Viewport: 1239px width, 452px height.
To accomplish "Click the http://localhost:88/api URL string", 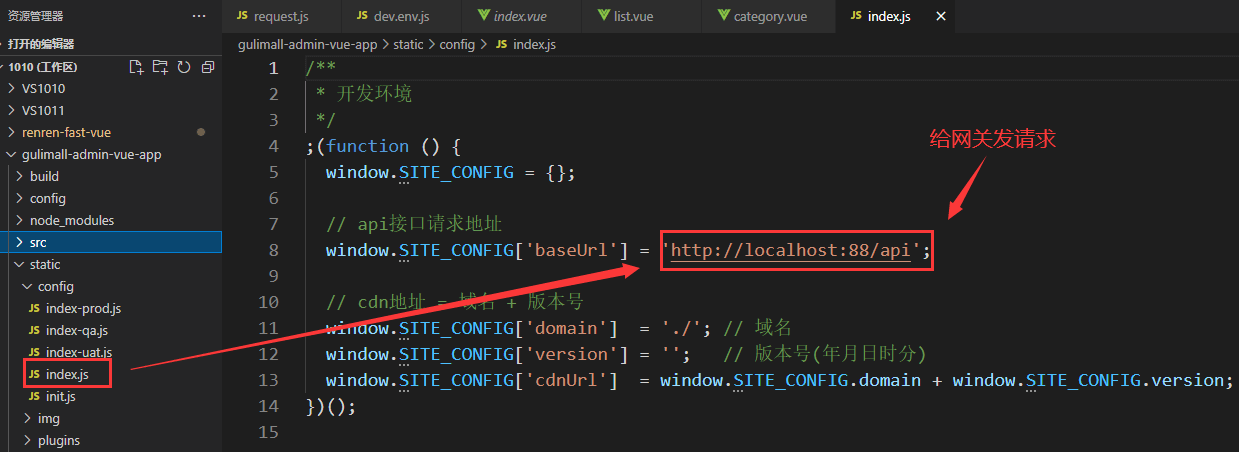I will click(791, 250).
